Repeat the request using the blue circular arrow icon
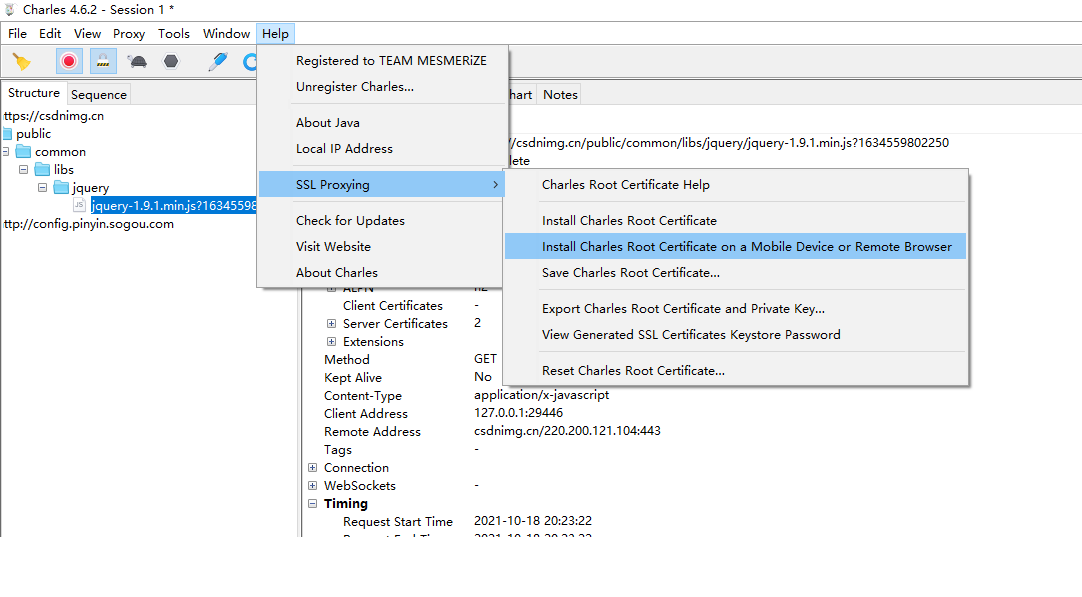1082x597 pixels. click(251, 61)
